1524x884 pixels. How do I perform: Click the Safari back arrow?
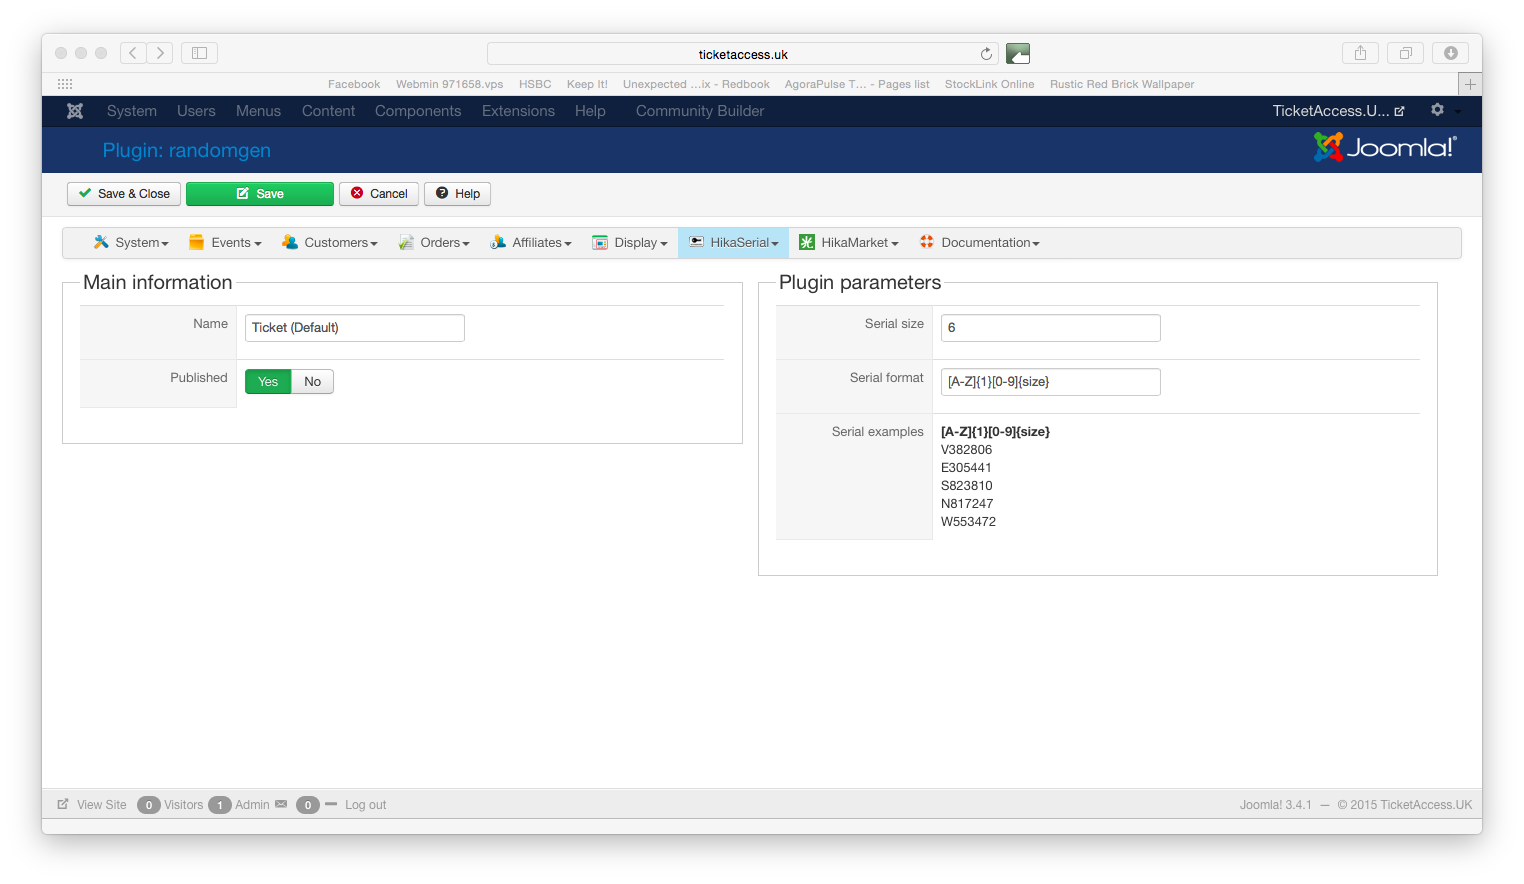pos(133,53)
